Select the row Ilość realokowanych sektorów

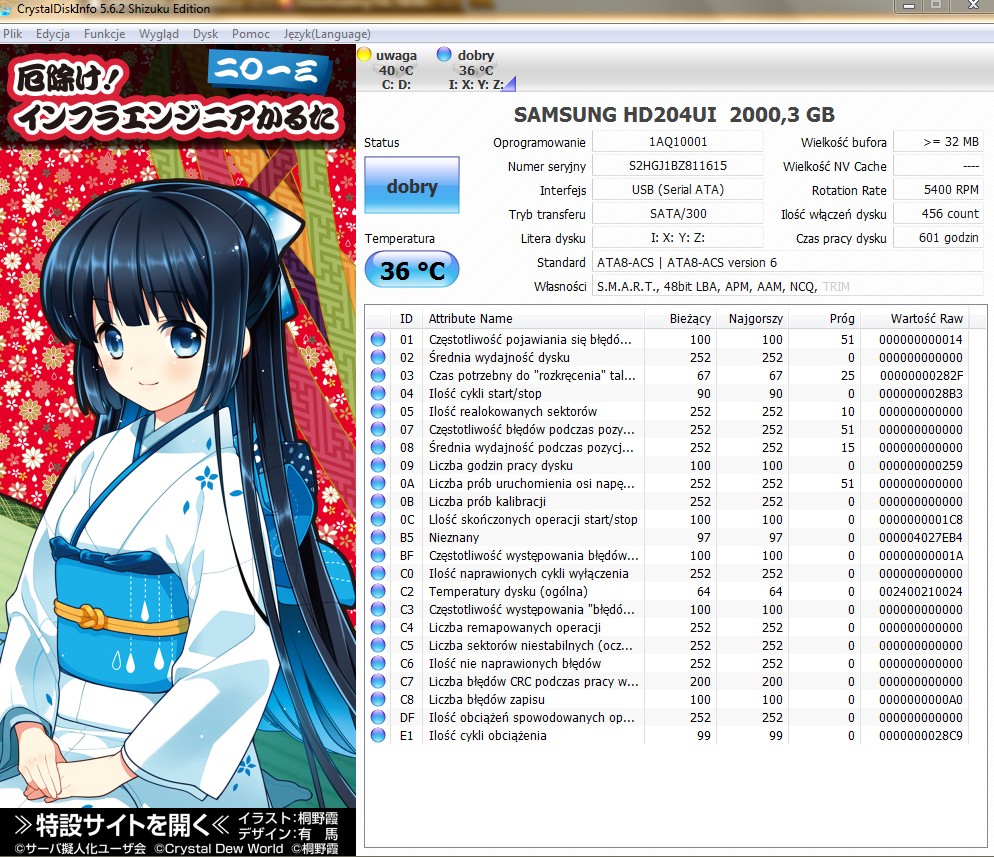pos(667,411)
